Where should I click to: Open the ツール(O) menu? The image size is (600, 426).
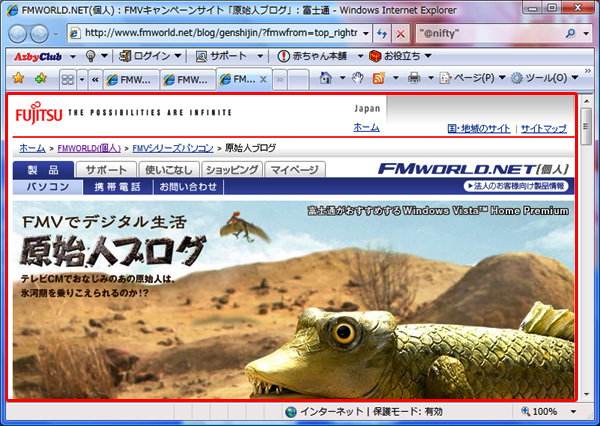(x=545, y=78)
